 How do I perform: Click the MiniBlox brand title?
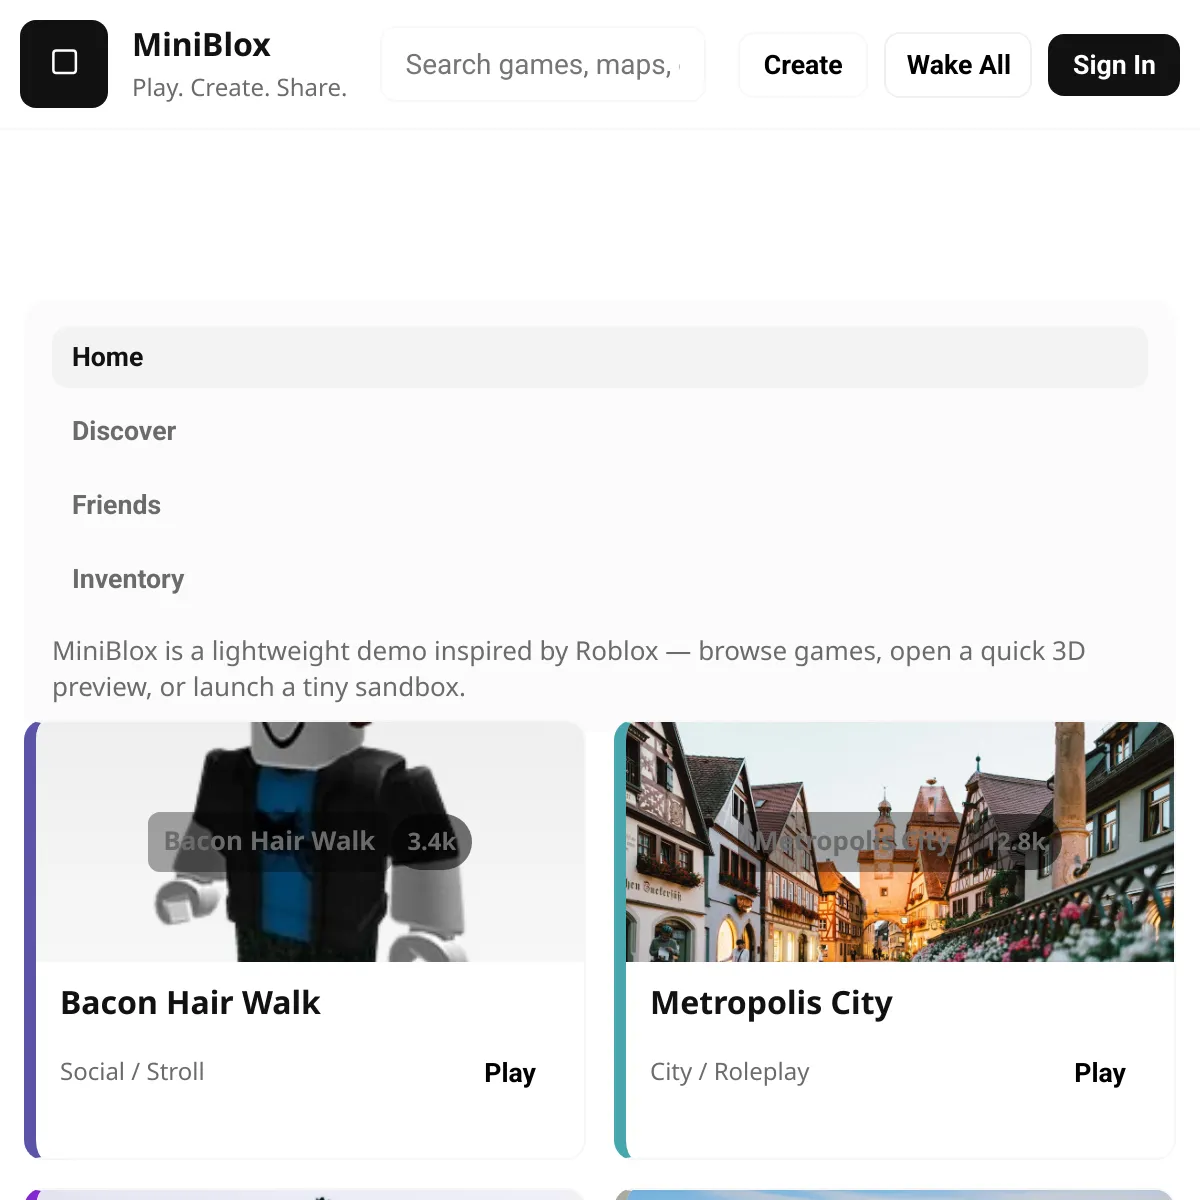(201, 45)
